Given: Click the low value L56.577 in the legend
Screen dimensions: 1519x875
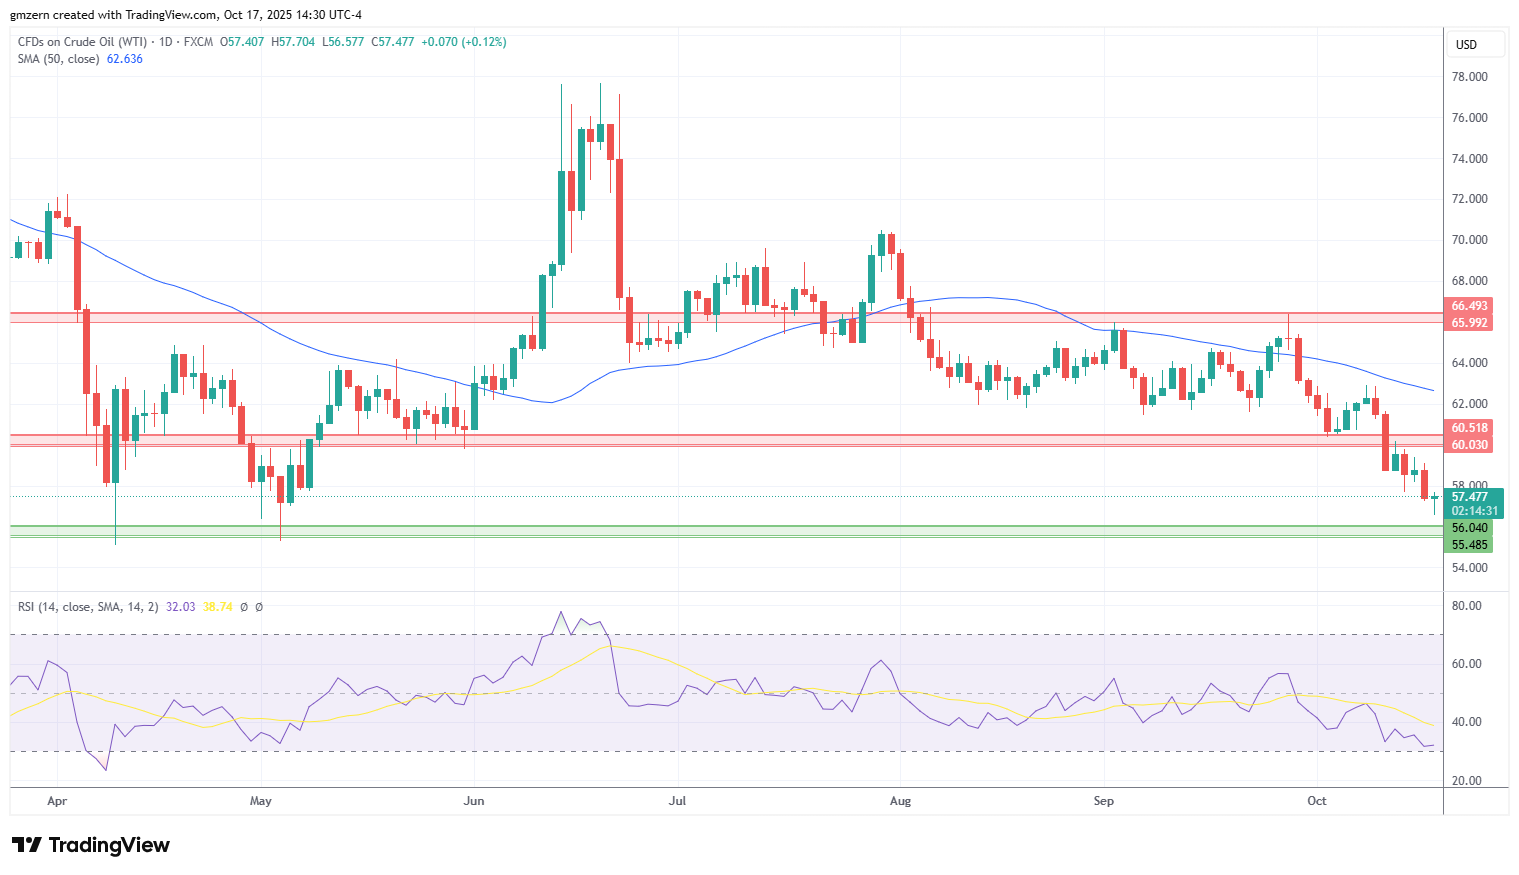Looking at the screenshot, I should coord(343,42).
